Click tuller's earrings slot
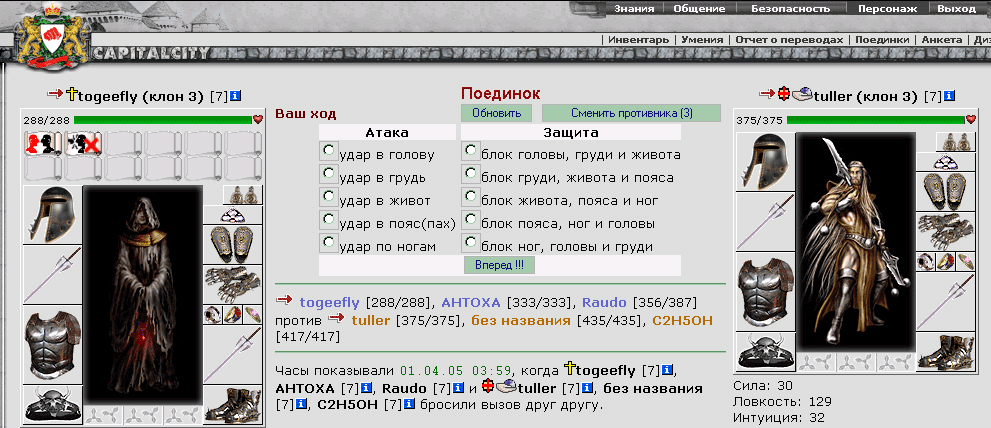Image resolution: width=991 pixels, height=428 pixels. (954, 142)
